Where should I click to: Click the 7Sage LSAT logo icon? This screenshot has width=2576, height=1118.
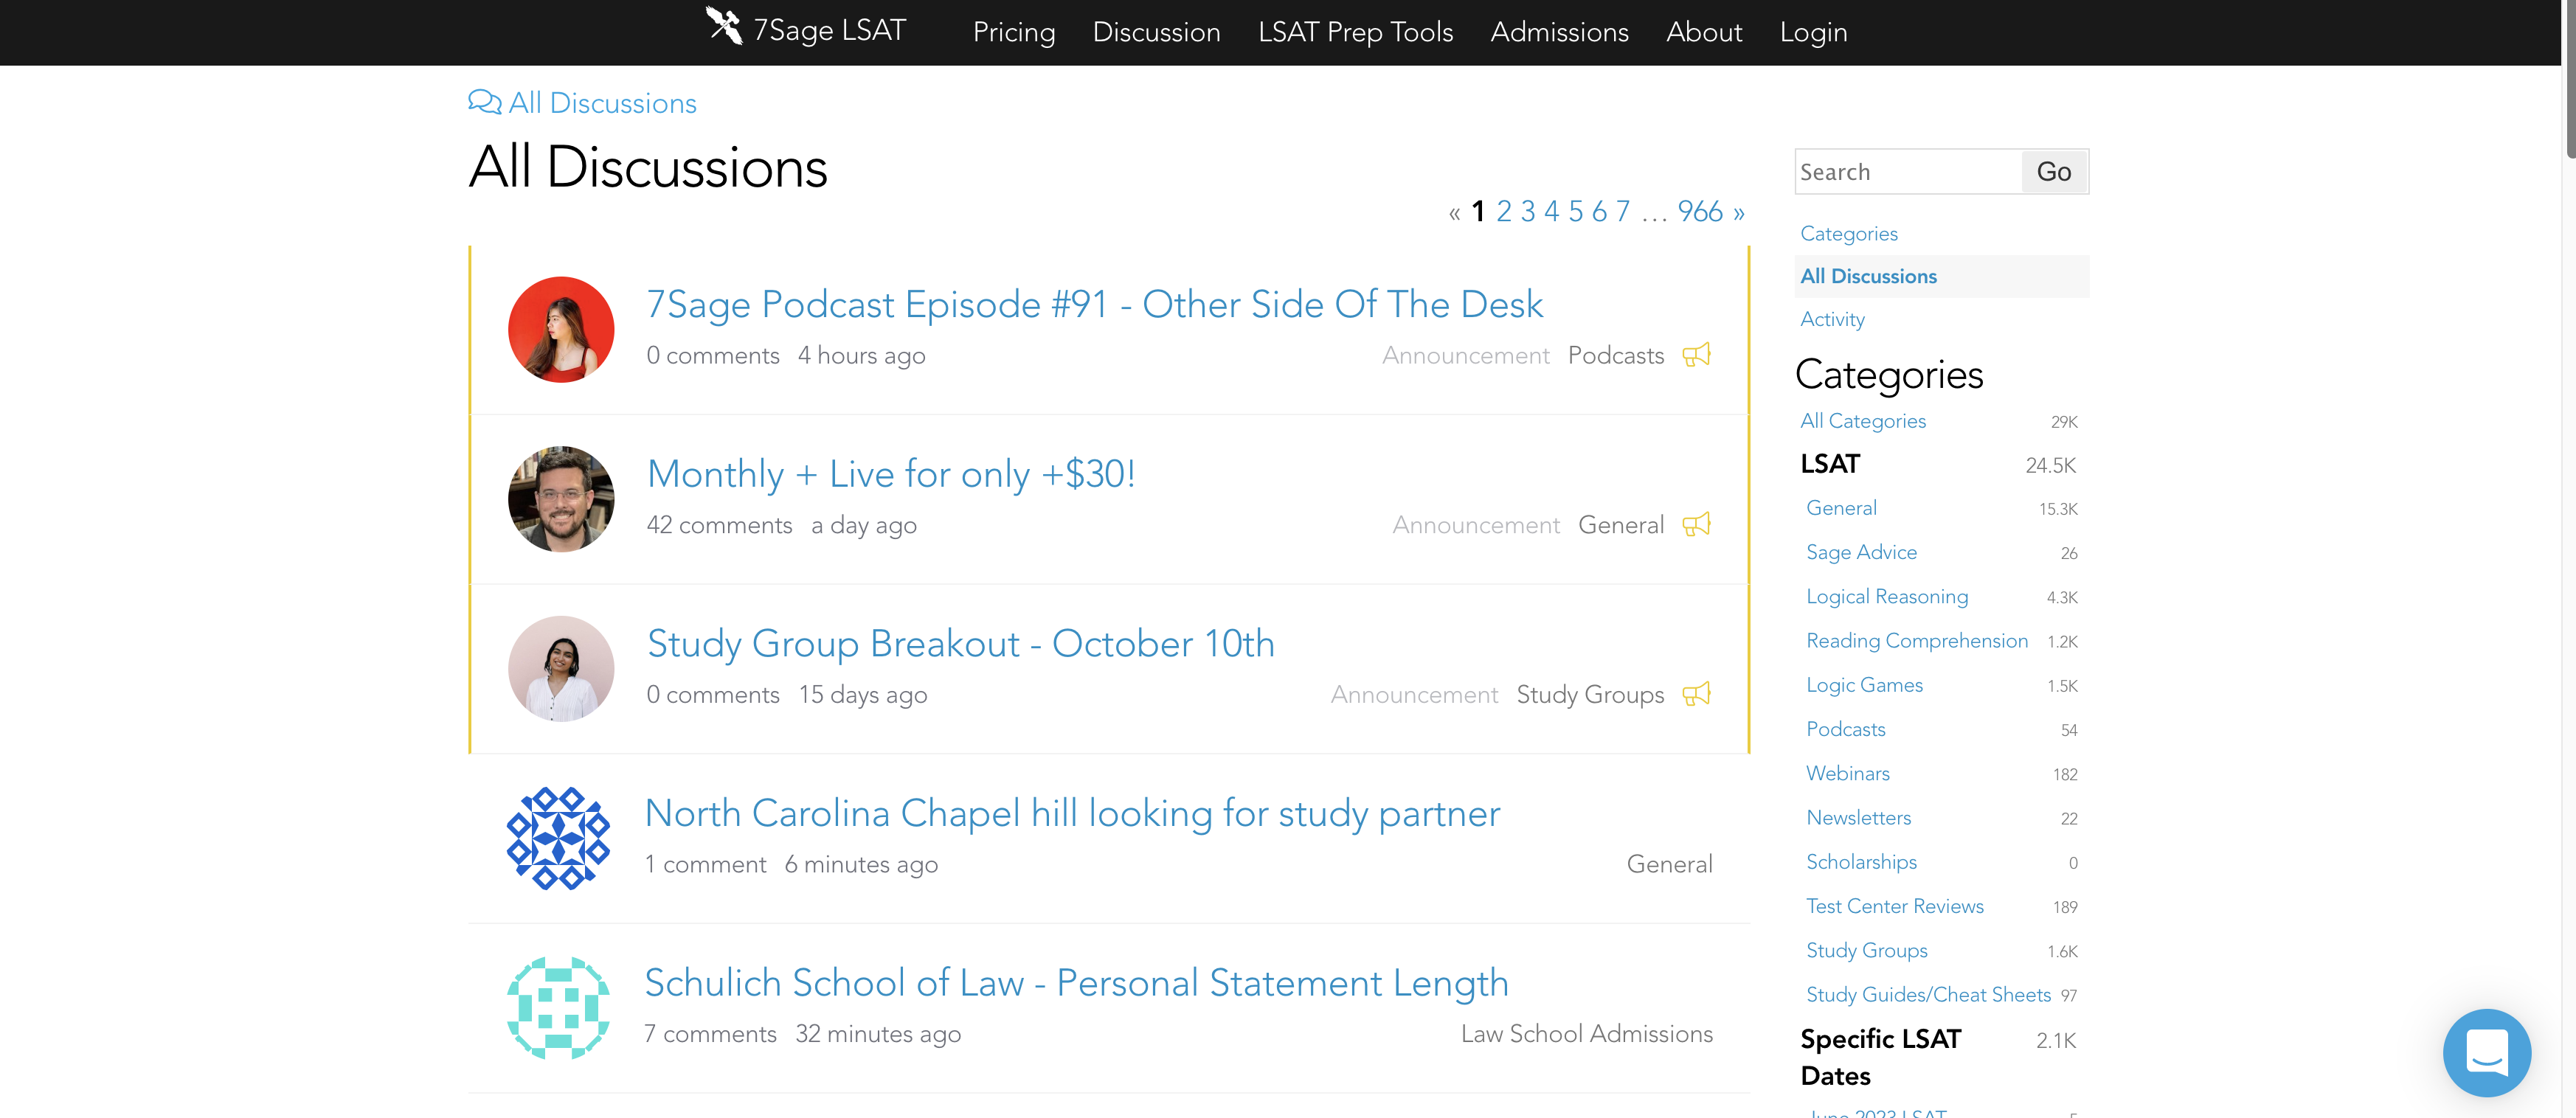pyautogui.click(x=723, y=26)
